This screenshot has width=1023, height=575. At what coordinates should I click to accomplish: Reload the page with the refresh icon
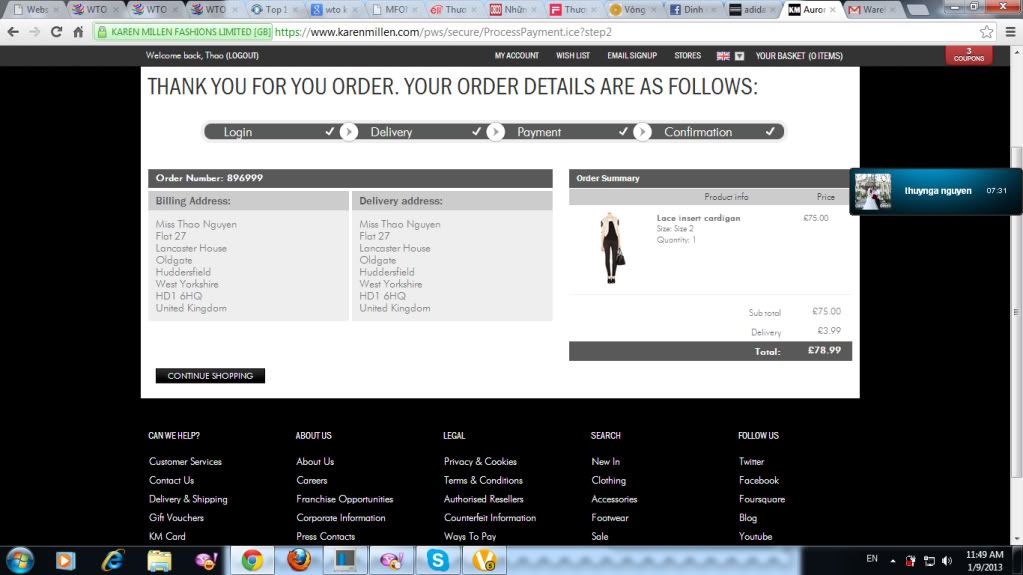point(56,32)
